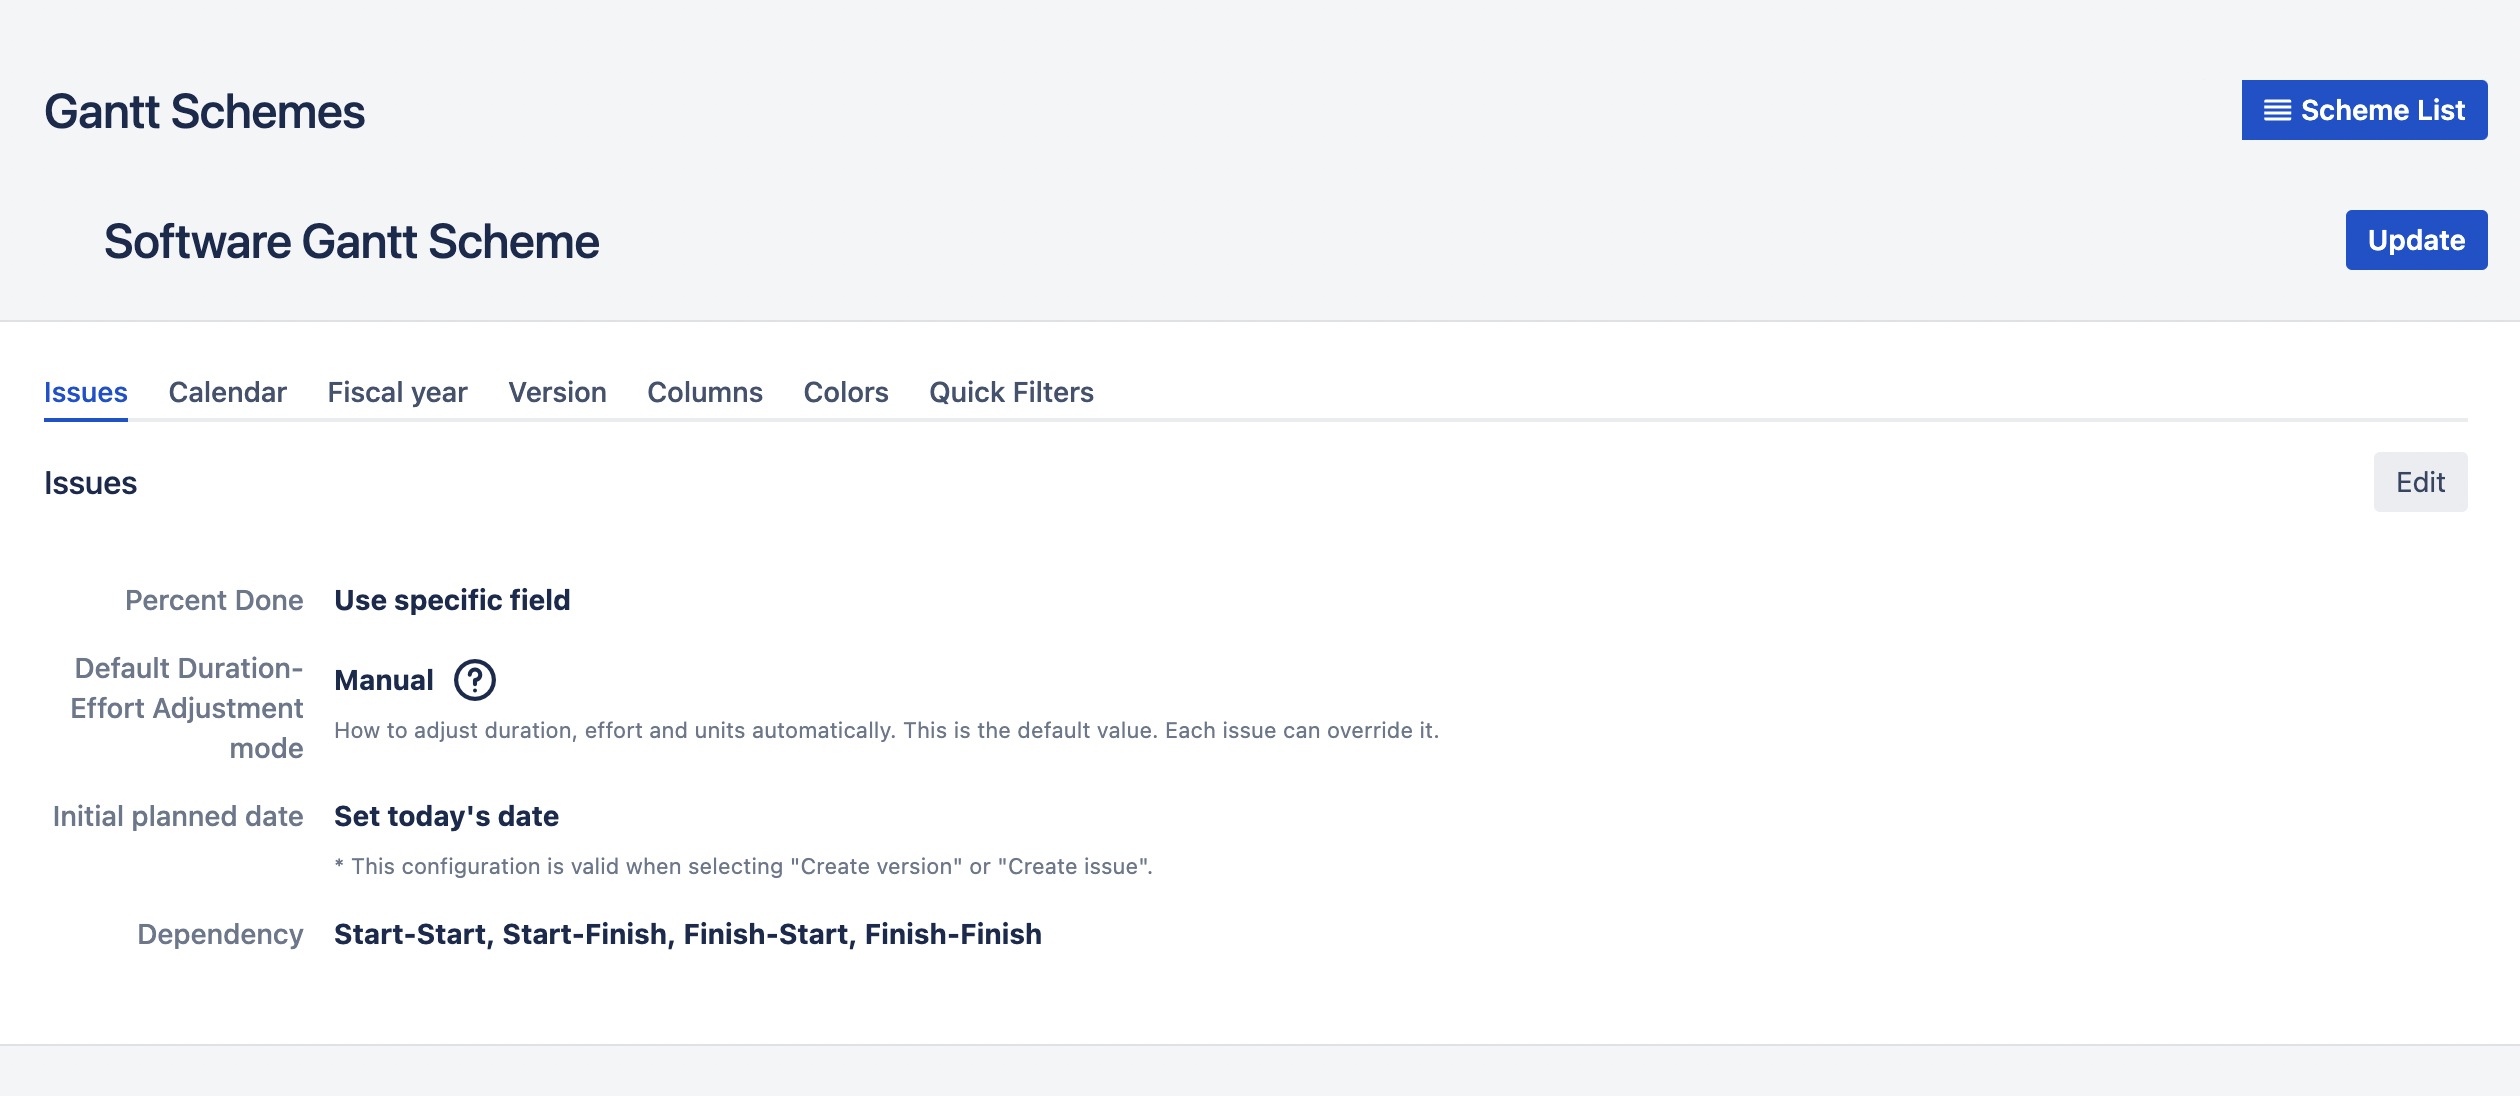The width and height of the screenshot is (2520, 1096).
Task: Select the Issues tab
Action: [85, 392]
